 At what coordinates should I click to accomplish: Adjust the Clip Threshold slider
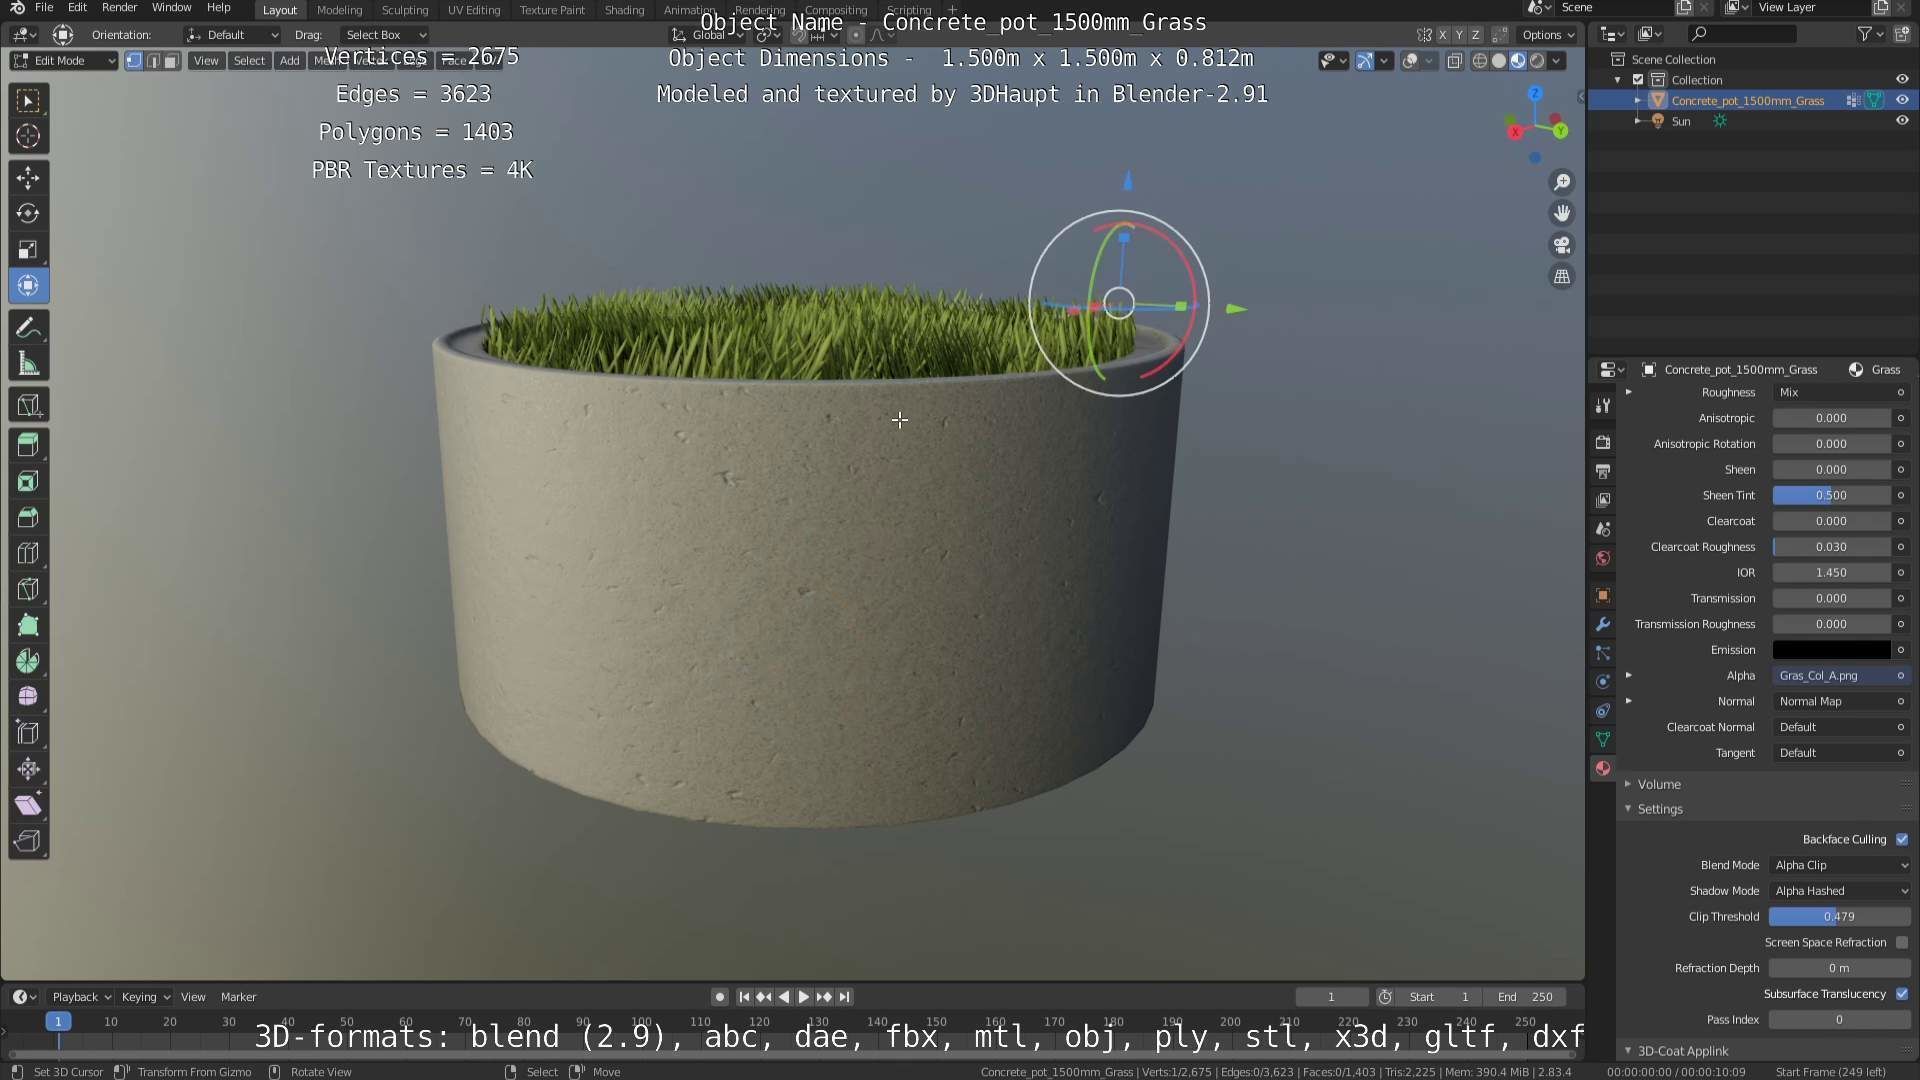click(x=1839, y=917)
